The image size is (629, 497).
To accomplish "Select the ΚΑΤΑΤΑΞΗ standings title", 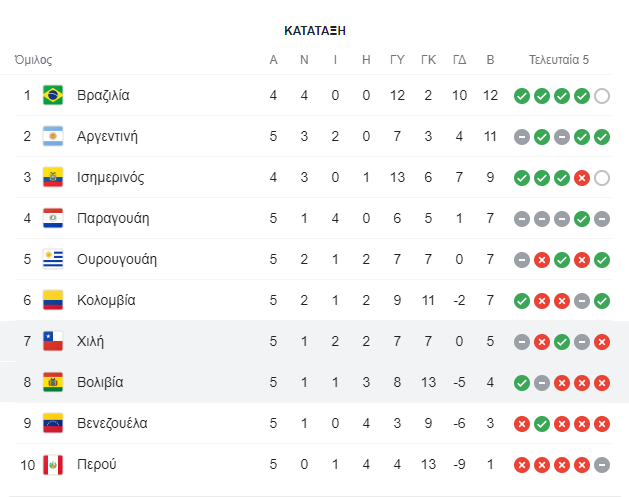I will pyautogui.click(x=315, y=30).
